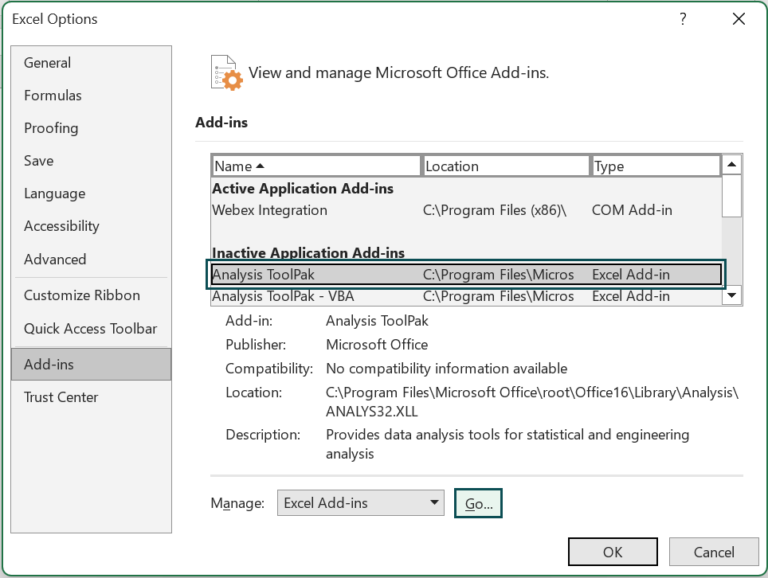
Task: Open Accessibility settings
Action: (x=91, y=226)
